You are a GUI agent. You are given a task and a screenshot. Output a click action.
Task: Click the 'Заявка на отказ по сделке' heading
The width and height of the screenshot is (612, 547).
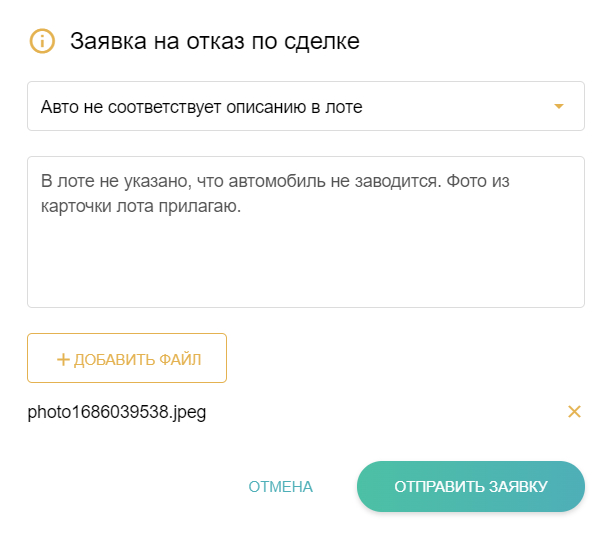click(x=214, y=41)
